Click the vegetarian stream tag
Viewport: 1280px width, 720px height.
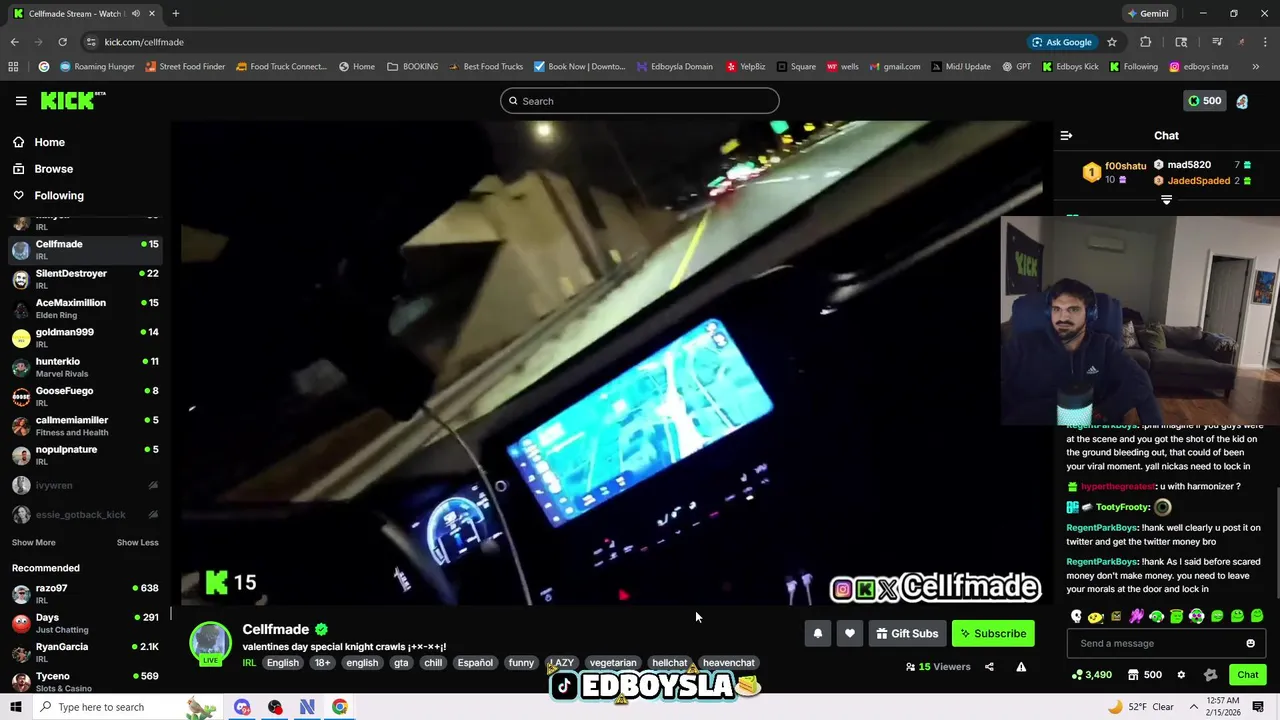613,663
